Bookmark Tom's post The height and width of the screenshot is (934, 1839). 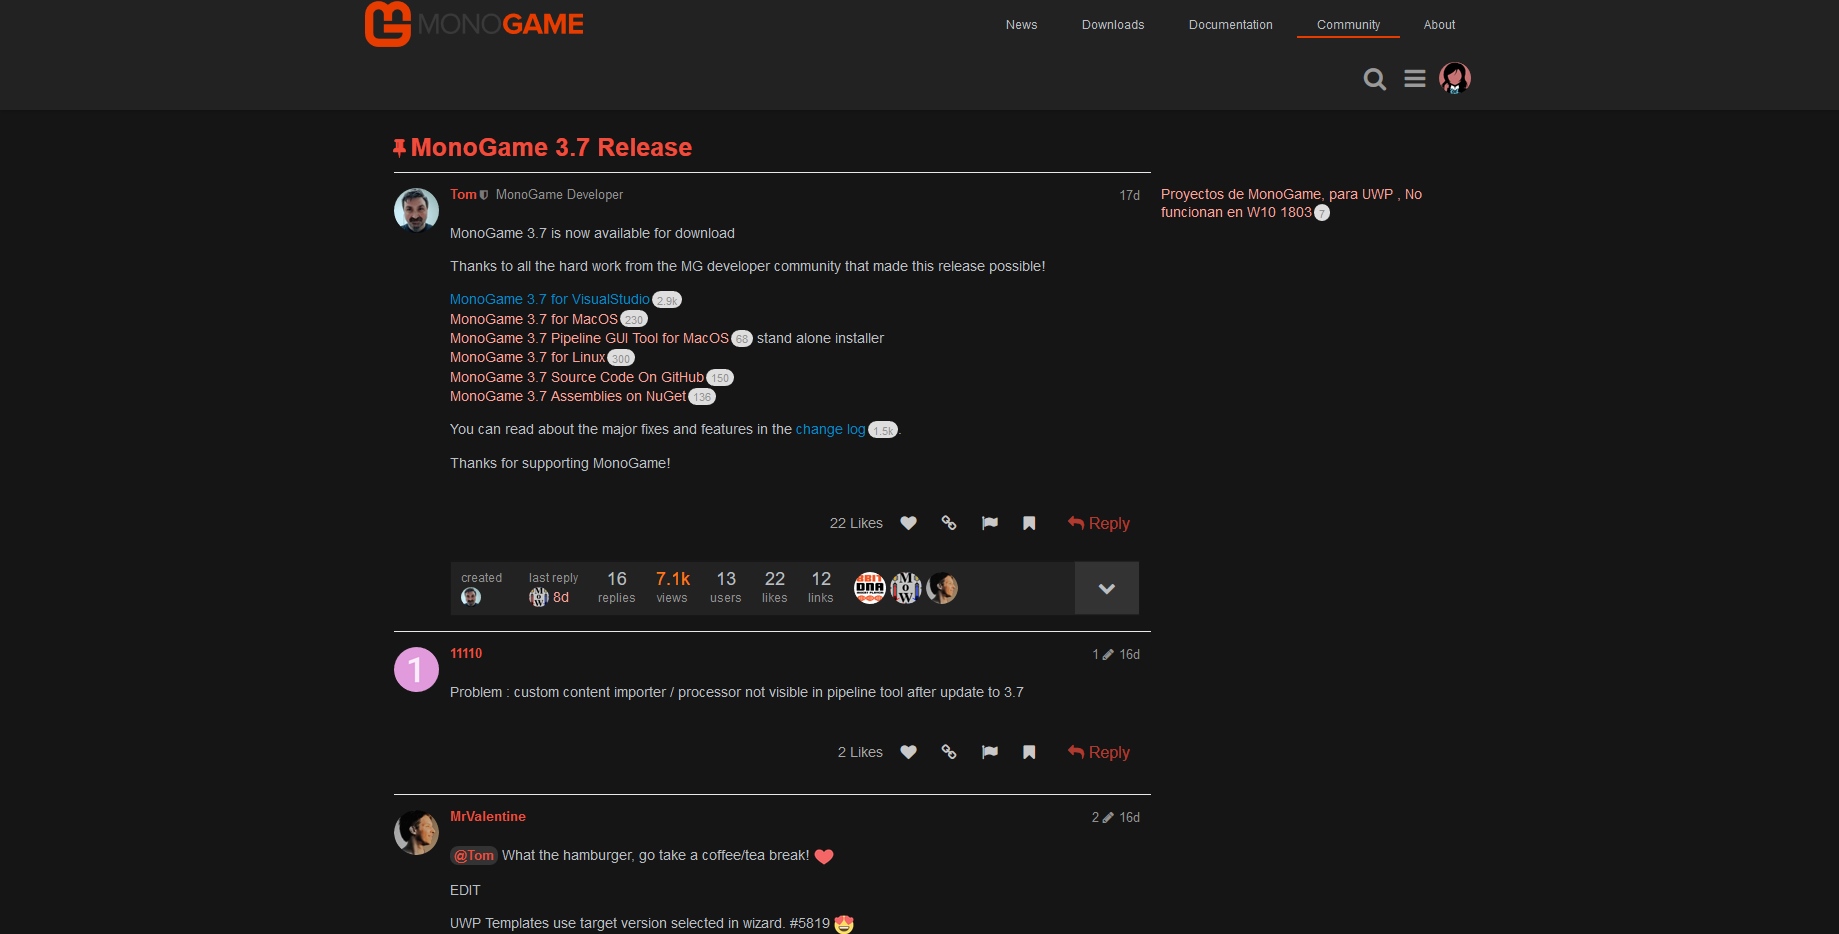1029,523
